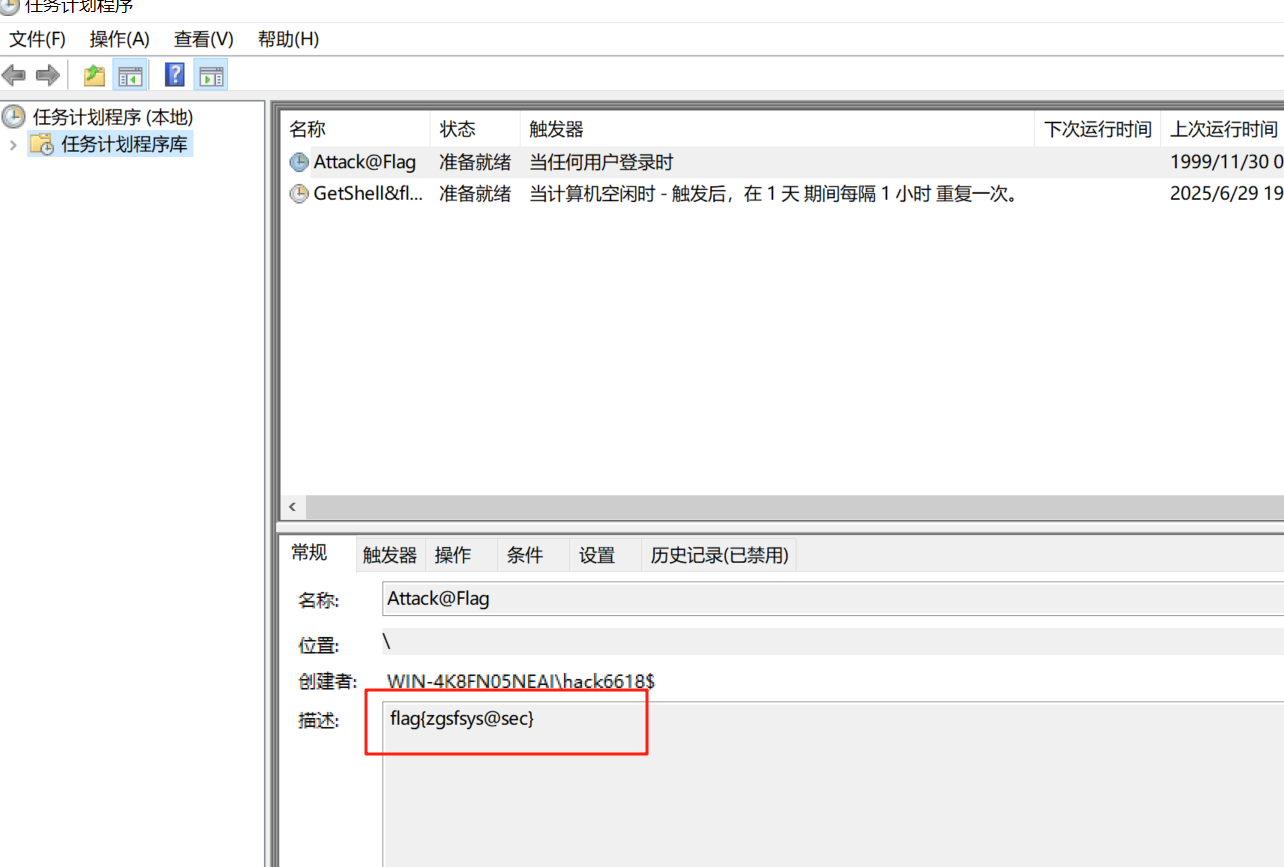Select the GetShell&fl... task row name

[368, 194]
